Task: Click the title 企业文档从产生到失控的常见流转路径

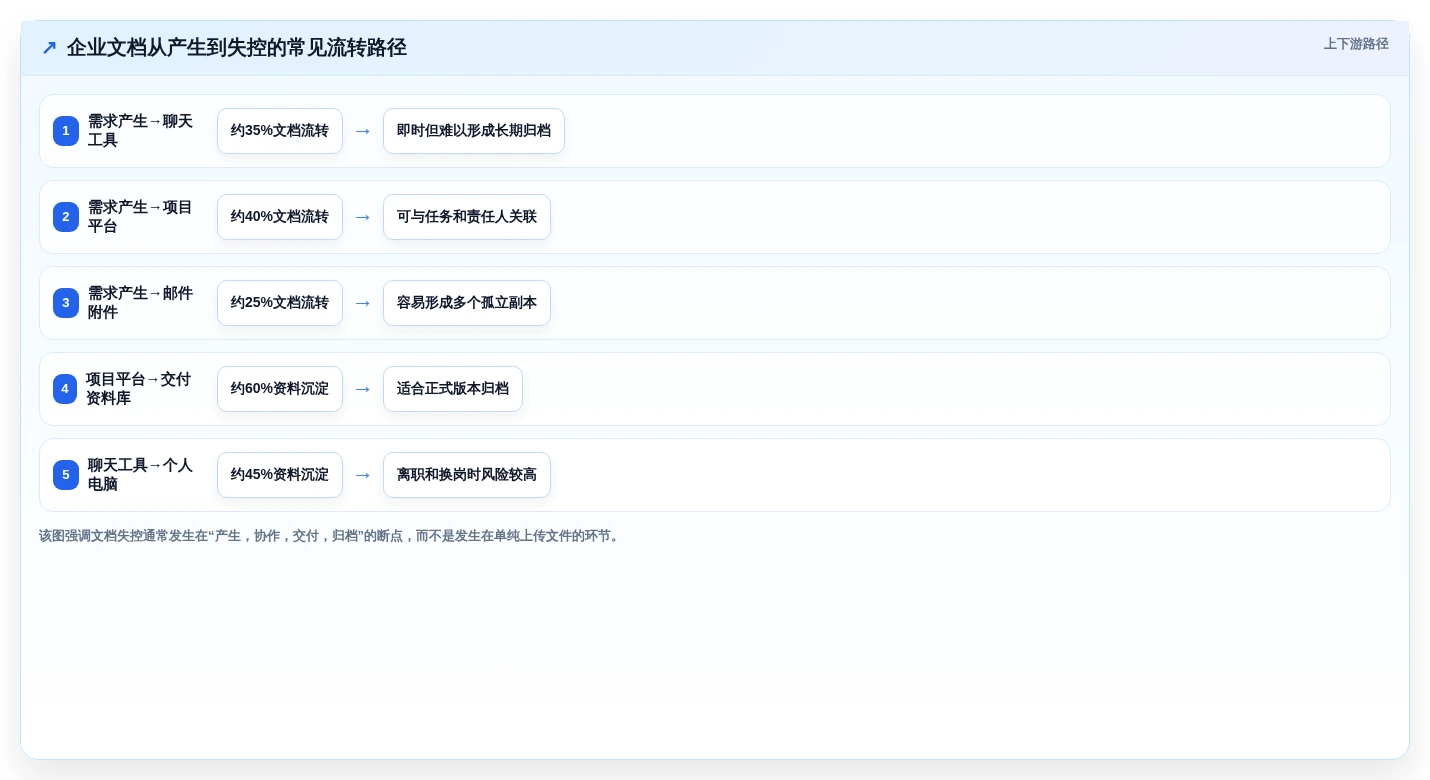Action: click(x=237, y=48)
